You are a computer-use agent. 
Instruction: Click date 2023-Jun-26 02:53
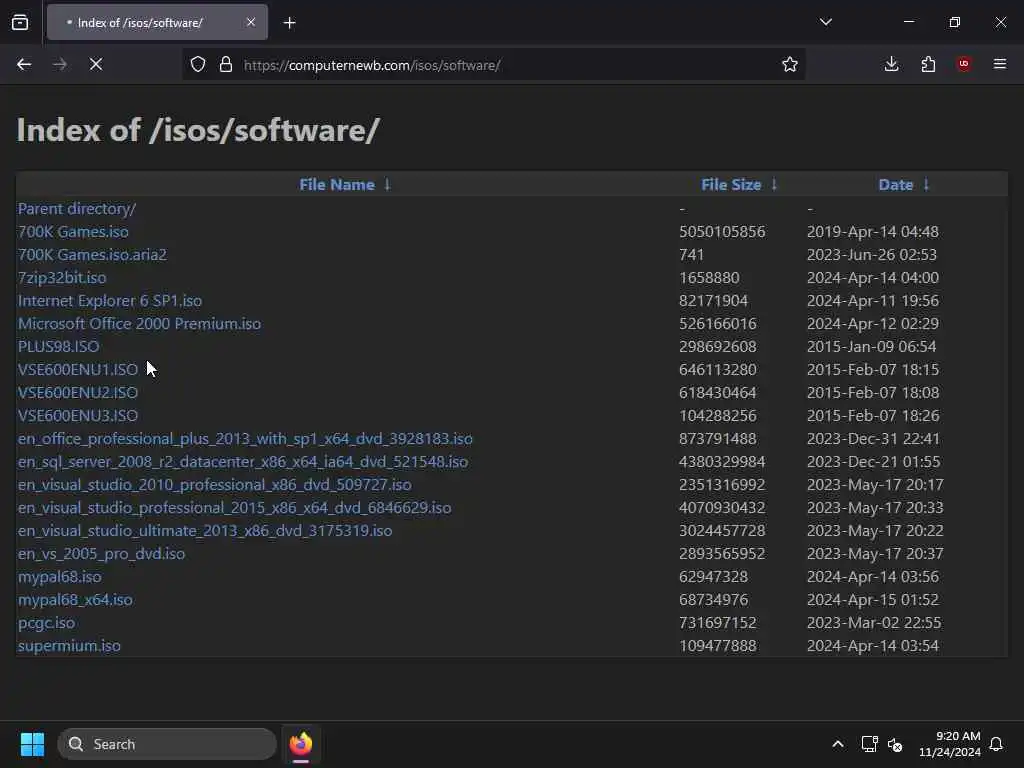[x=872, y=254]
